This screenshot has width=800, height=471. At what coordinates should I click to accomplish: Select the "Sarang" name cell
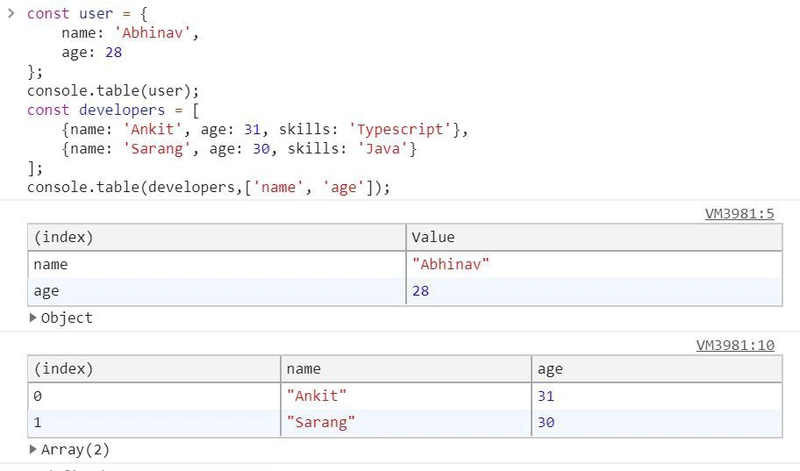(318, 422)
